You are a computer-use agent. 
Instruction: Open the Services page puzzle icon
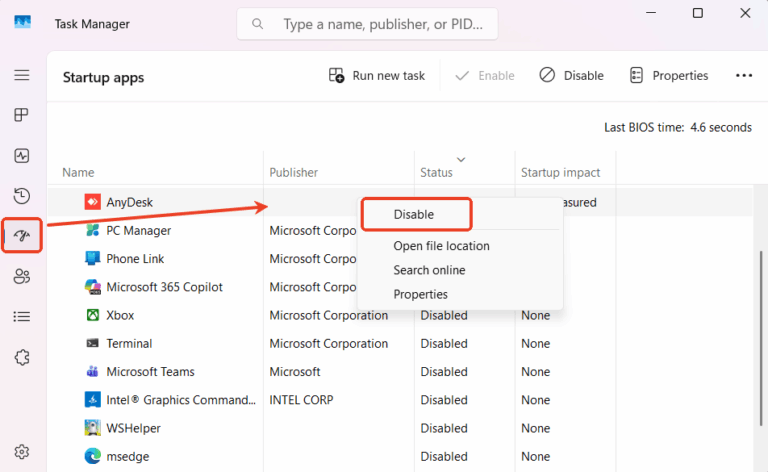coord(22,357)
